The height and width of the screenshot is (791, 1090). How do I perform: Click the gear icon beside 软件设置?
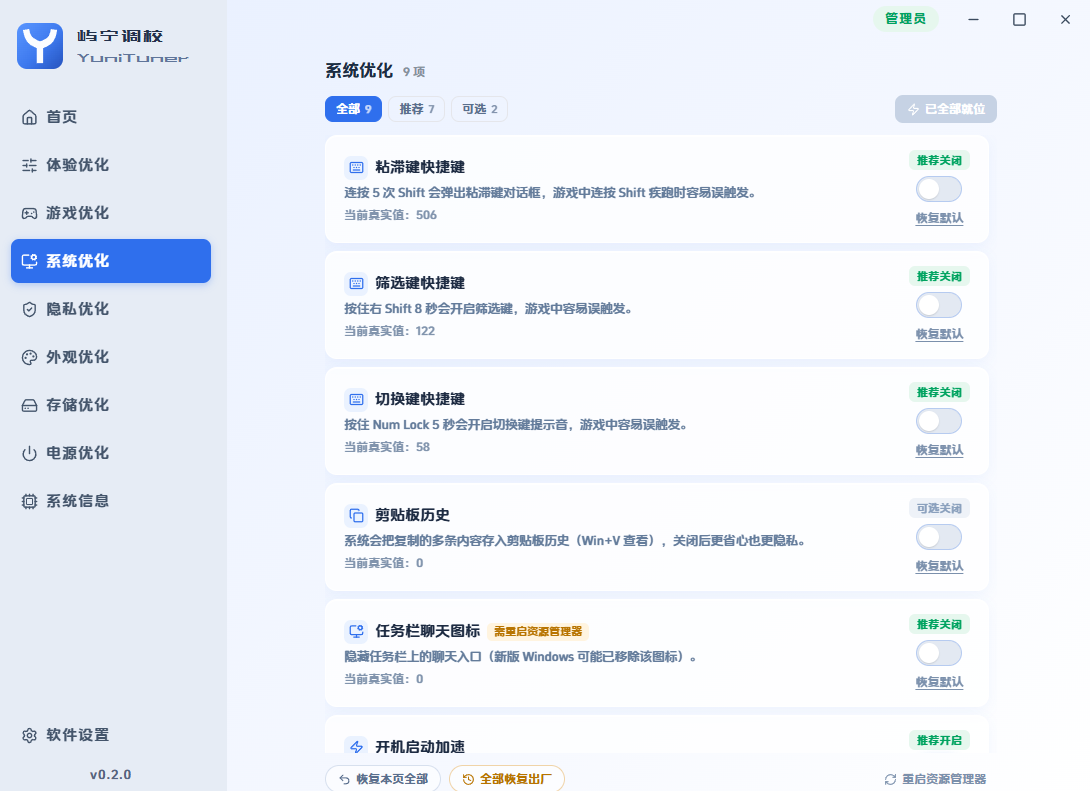coord(29,735)
